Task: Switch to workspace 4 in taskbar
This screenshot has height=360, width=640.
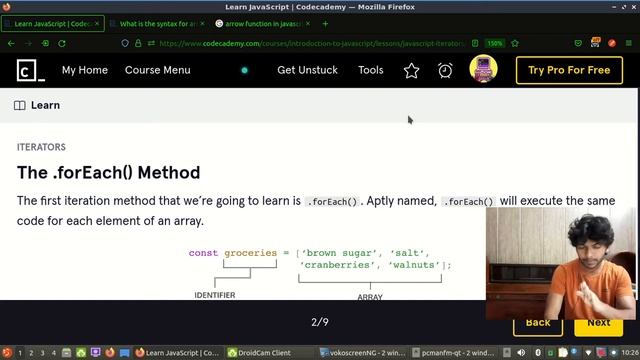Action: [x=54, y=353]
